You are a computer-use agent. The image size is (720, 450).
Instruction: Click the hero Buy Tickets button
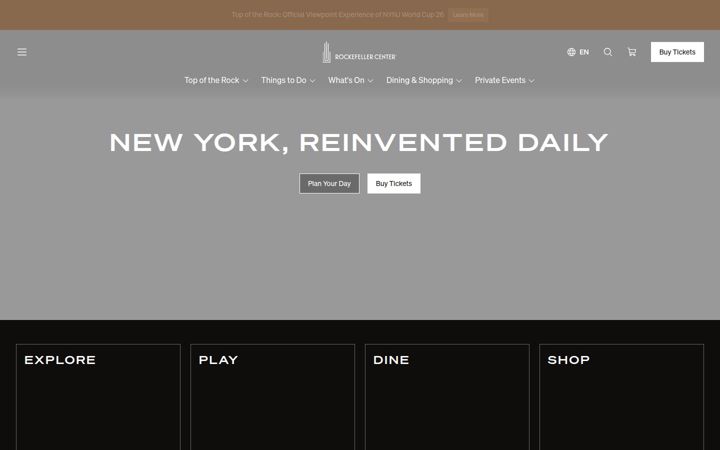(x=394, y=183)
